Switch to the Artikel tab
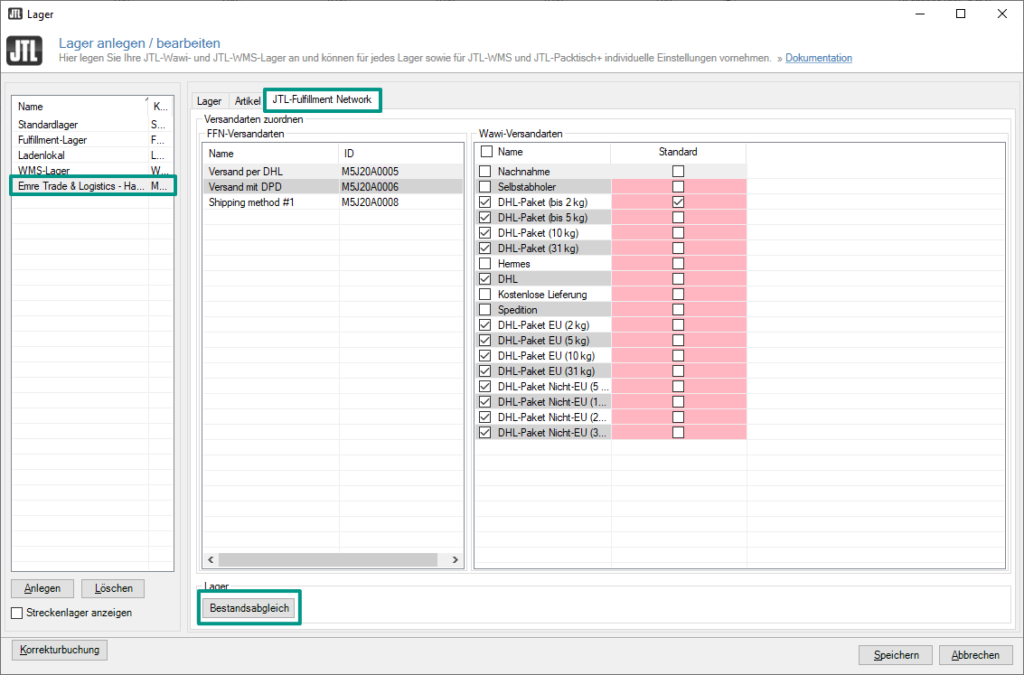The height and width of the screenshot is (675, 1024). pyautogui.click(x=247, y=101)
